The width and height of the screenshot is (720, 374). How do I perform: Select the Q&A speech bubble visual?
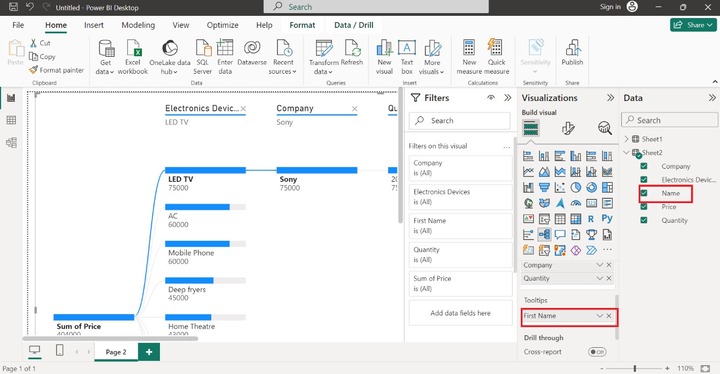(x=560, y=235)
